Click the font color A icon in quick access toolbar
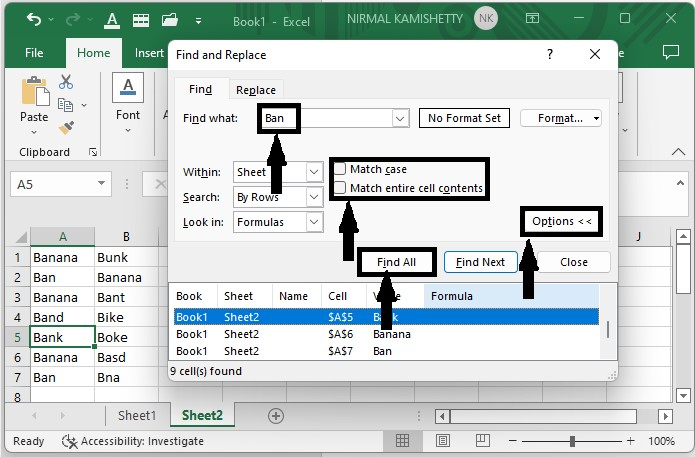 pyautogui.click(x=112, y=20)
